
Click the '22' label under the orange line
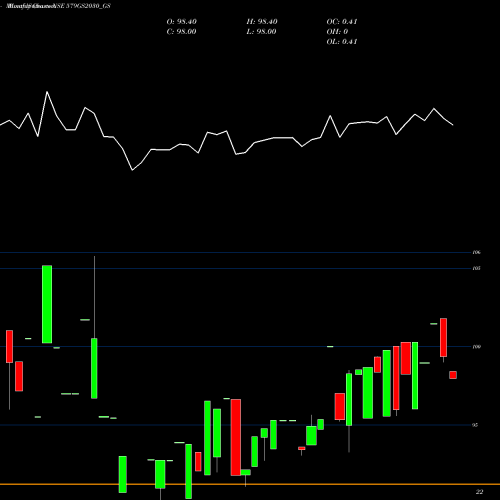coord(479,492)
